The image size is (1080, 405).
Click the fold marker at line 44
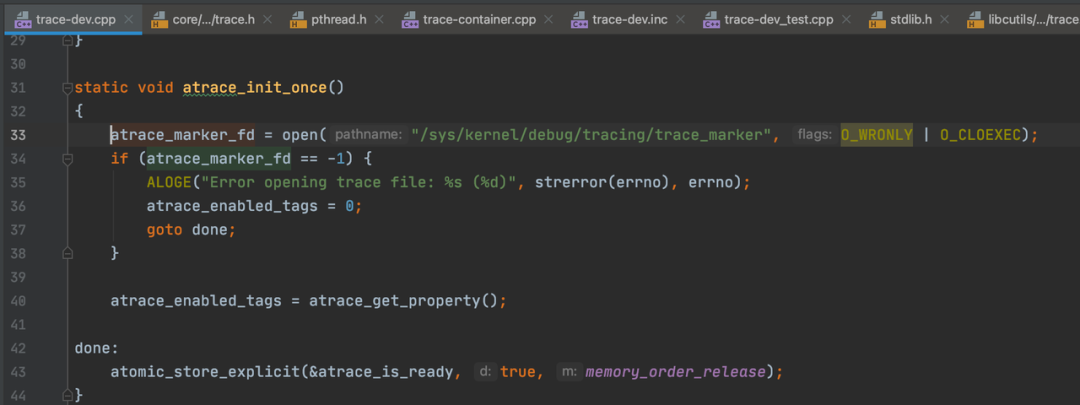pyautogui.click(x=67, y=396)
